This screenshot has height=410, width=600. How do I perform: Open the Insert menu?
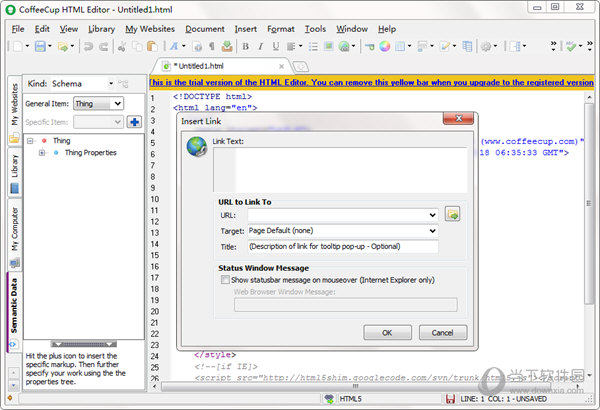(246, 29)
